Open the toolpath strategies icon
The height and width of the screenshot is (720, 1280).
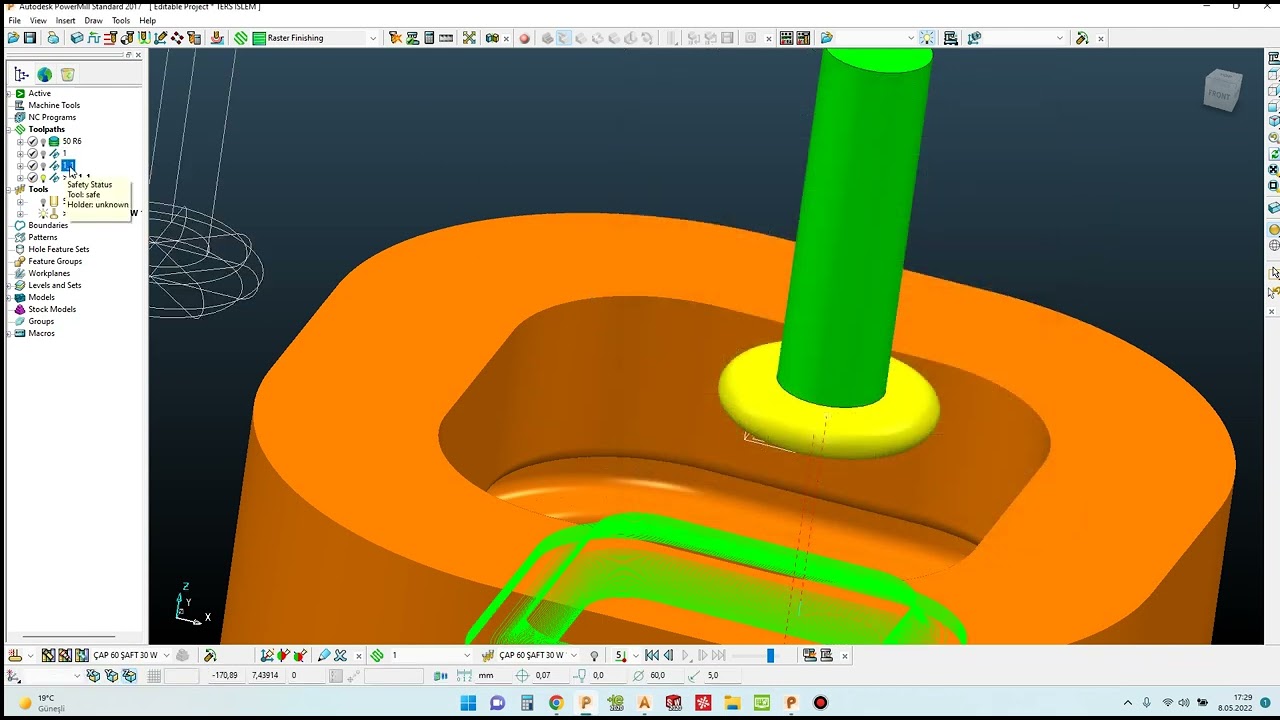[x=241, y=38]
